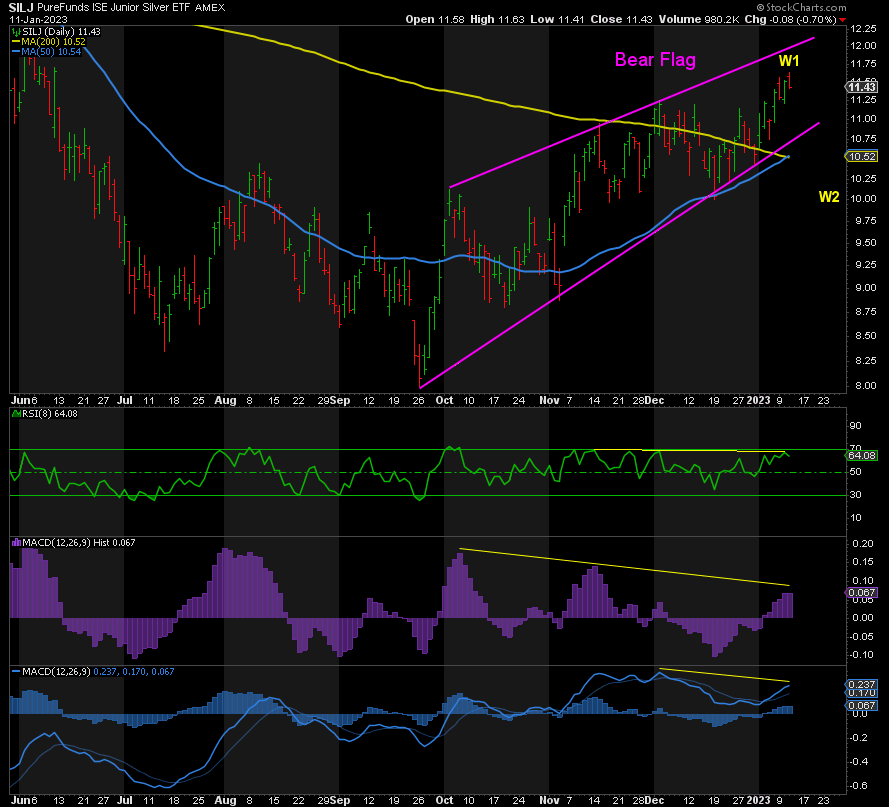Viewport: 889px width, 807px height.
Task: Click the 0.237 MACD line value tag
Action: pos(862,685)
